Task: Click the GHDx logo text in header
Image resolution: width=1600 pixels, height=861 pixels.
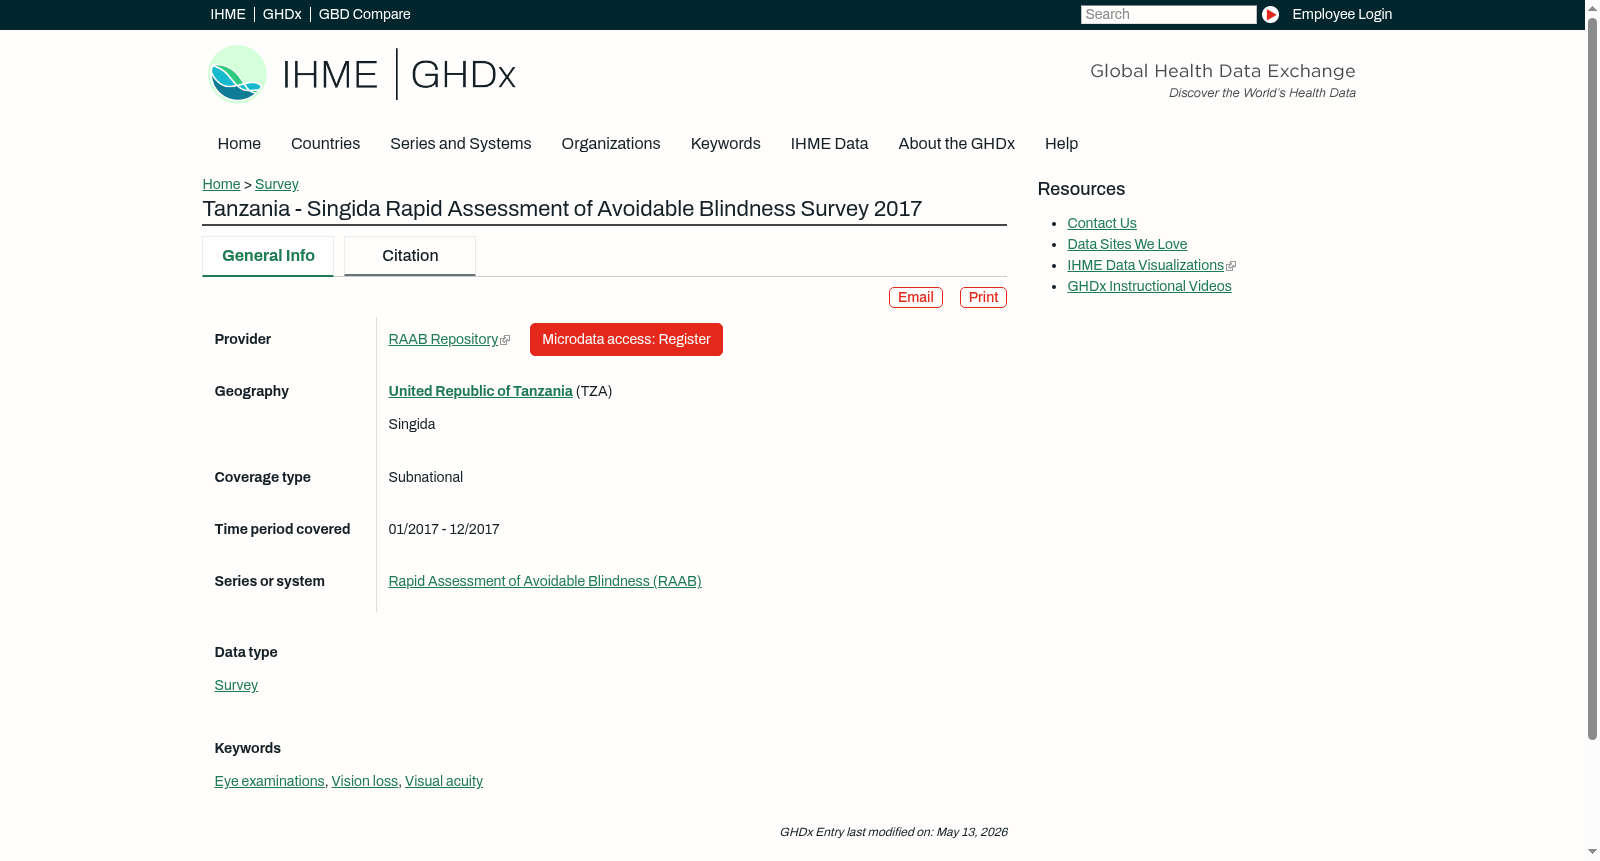Action: (x=463, y=75)
